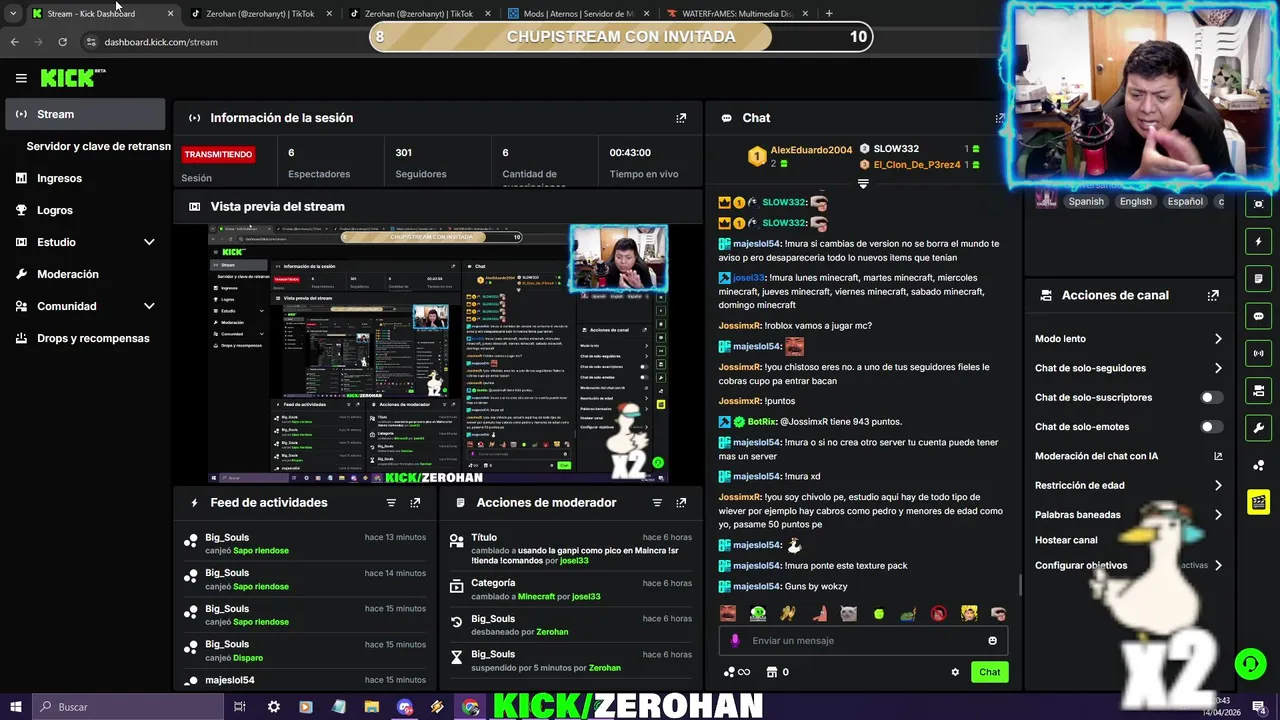Select the lightning bolt icon in right sidebar
This screenshot has height=720, width=1280.
pos(1258,241)
